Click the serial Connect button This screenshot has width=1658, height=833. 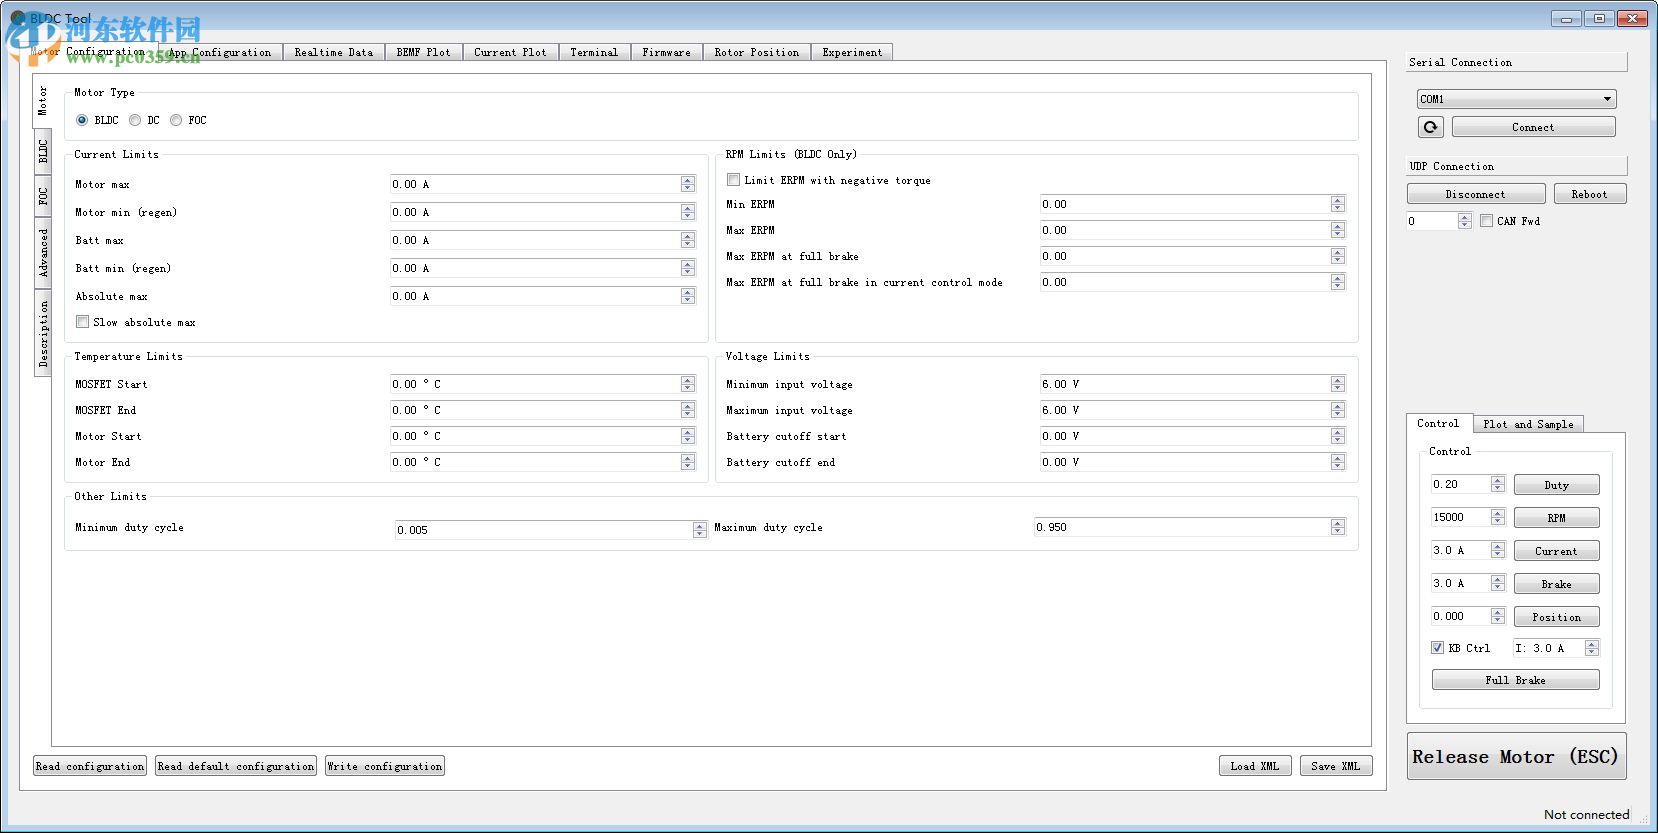point(1533,127)
